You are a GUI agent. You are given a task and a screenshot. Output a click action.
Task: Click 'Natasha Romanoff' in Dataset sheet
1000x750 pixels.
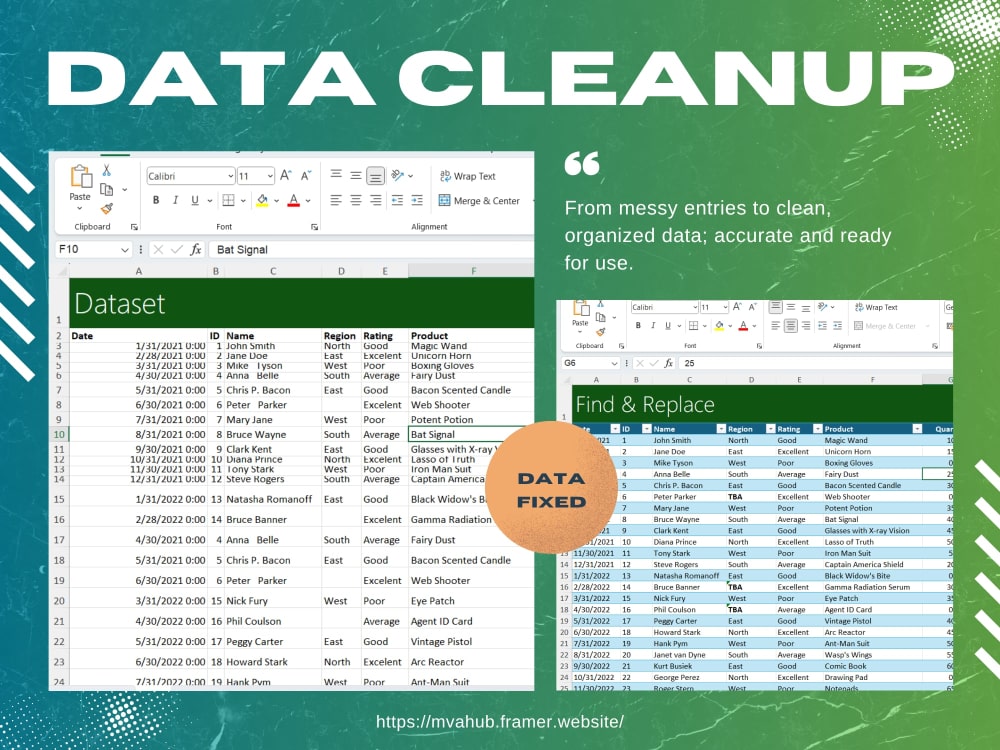pyautogui.click(x=268, y=499)
